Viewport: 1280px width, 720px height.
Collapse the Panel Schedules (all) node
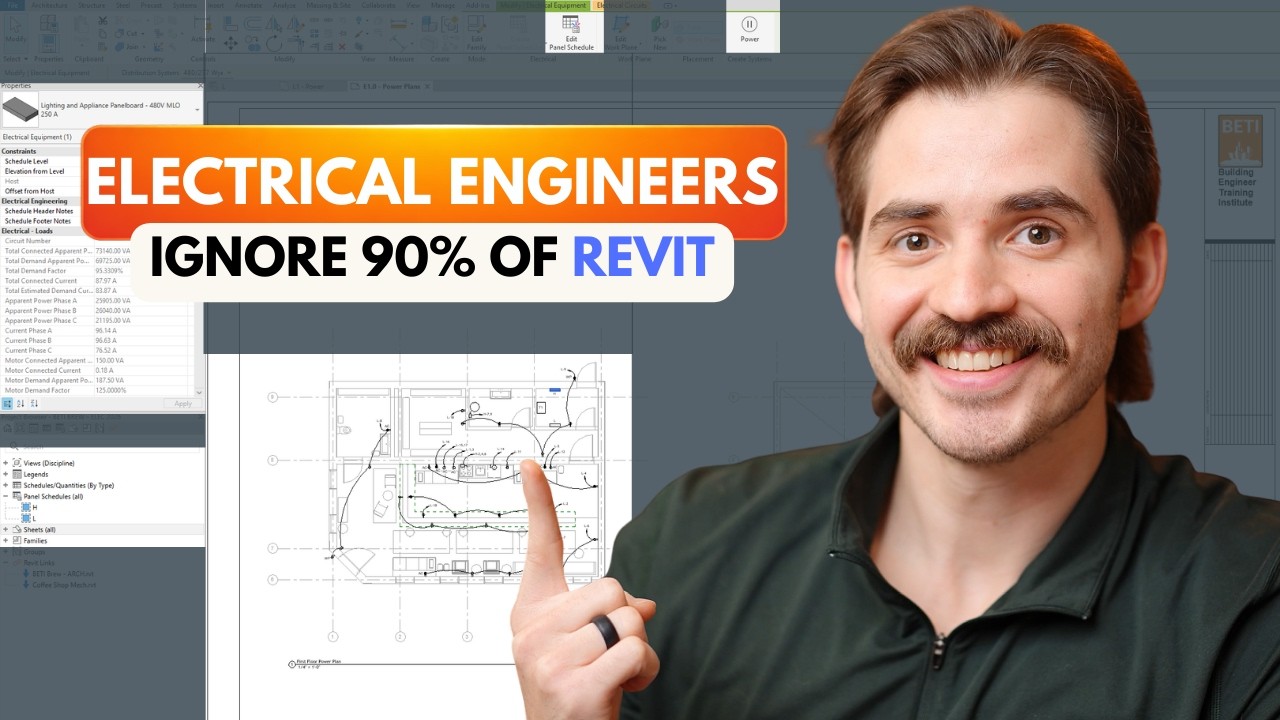[x=5, y=496]
